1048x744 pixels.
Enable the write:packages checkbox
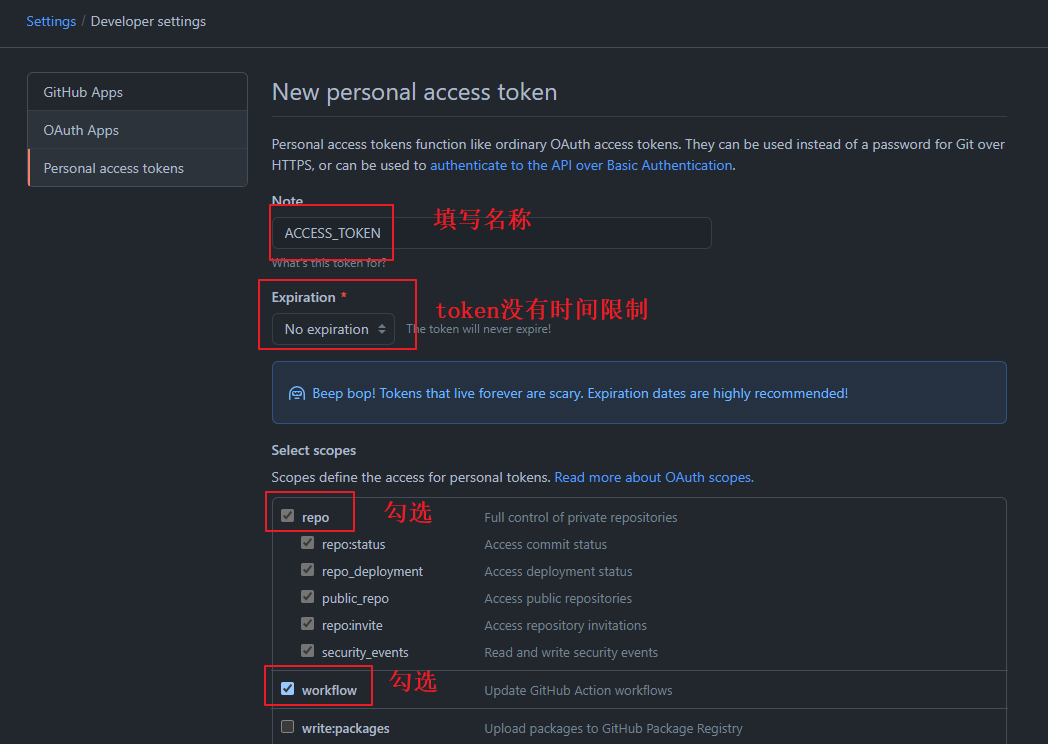288,727
